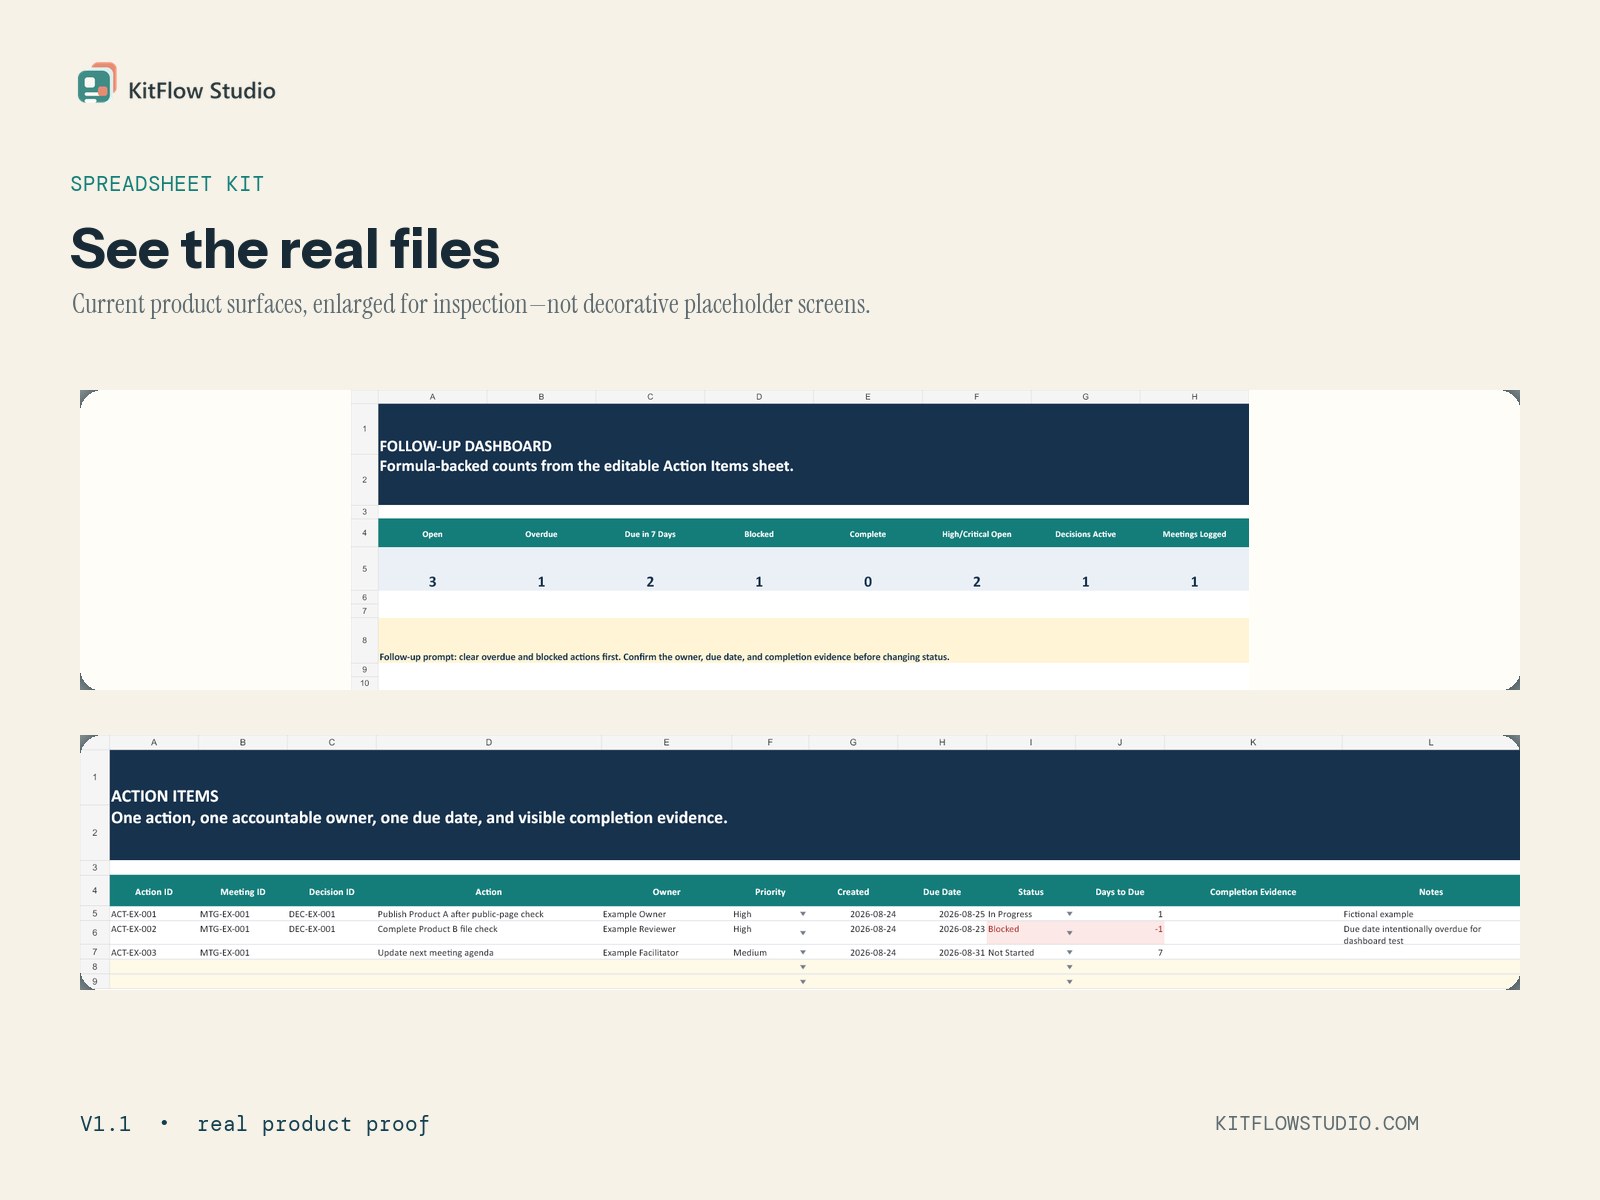Select column L in Action Items sheet

[1431, 742]
